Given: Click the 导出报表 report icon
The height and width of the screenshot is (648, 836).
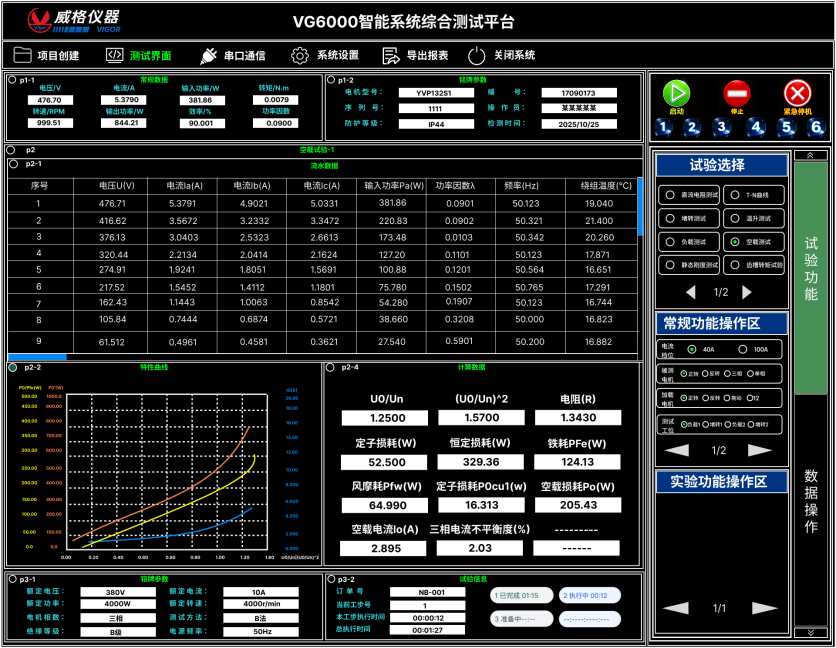Looking at the screenshot, I should tap(391, 55).
